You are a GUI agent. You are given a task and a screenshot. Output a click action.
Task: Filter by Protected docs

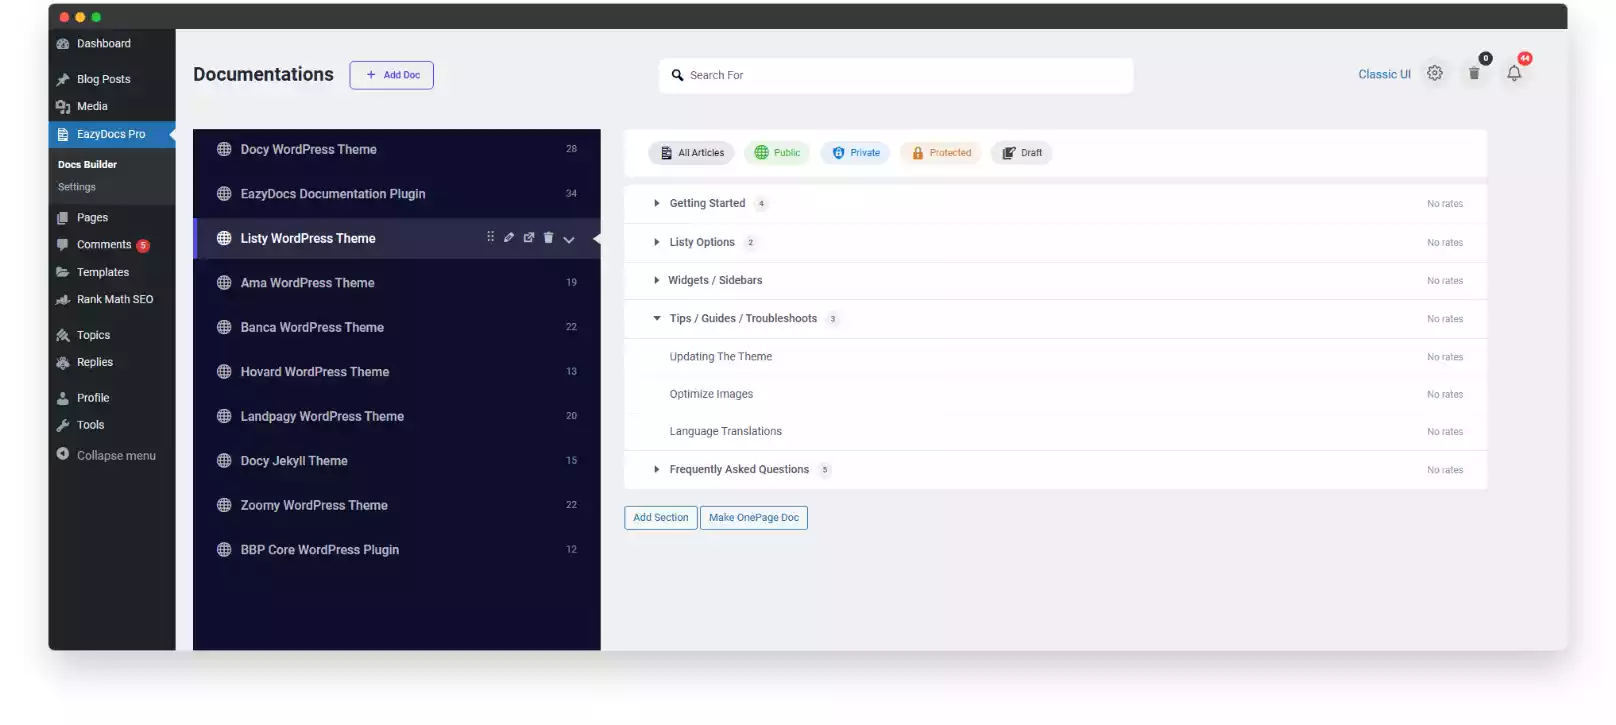pos(941,153)
